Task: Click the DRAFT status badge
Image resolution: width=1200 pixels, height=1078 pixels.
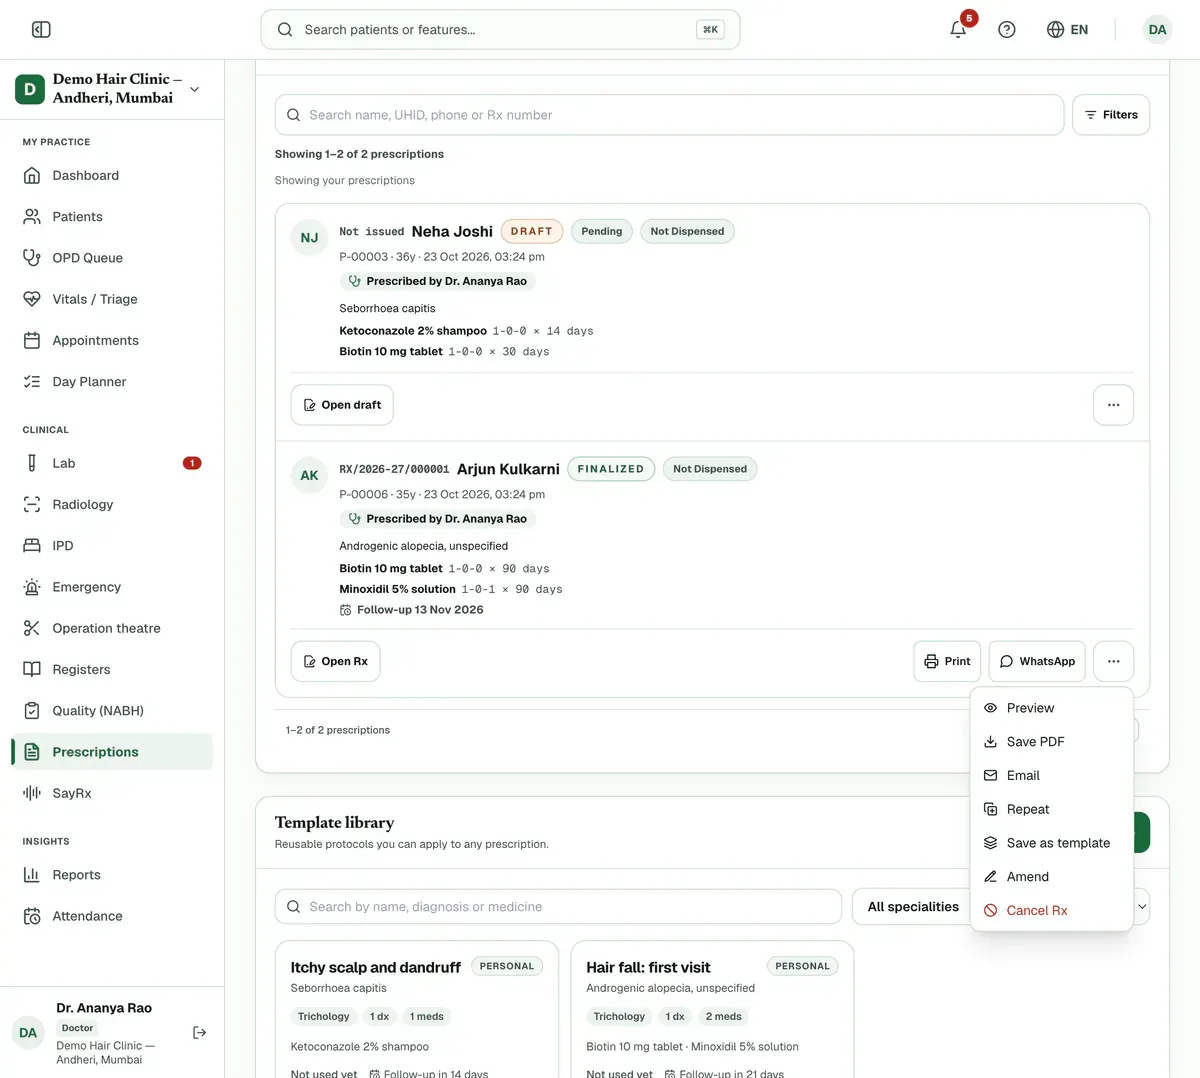Action: tap(532, 231)
